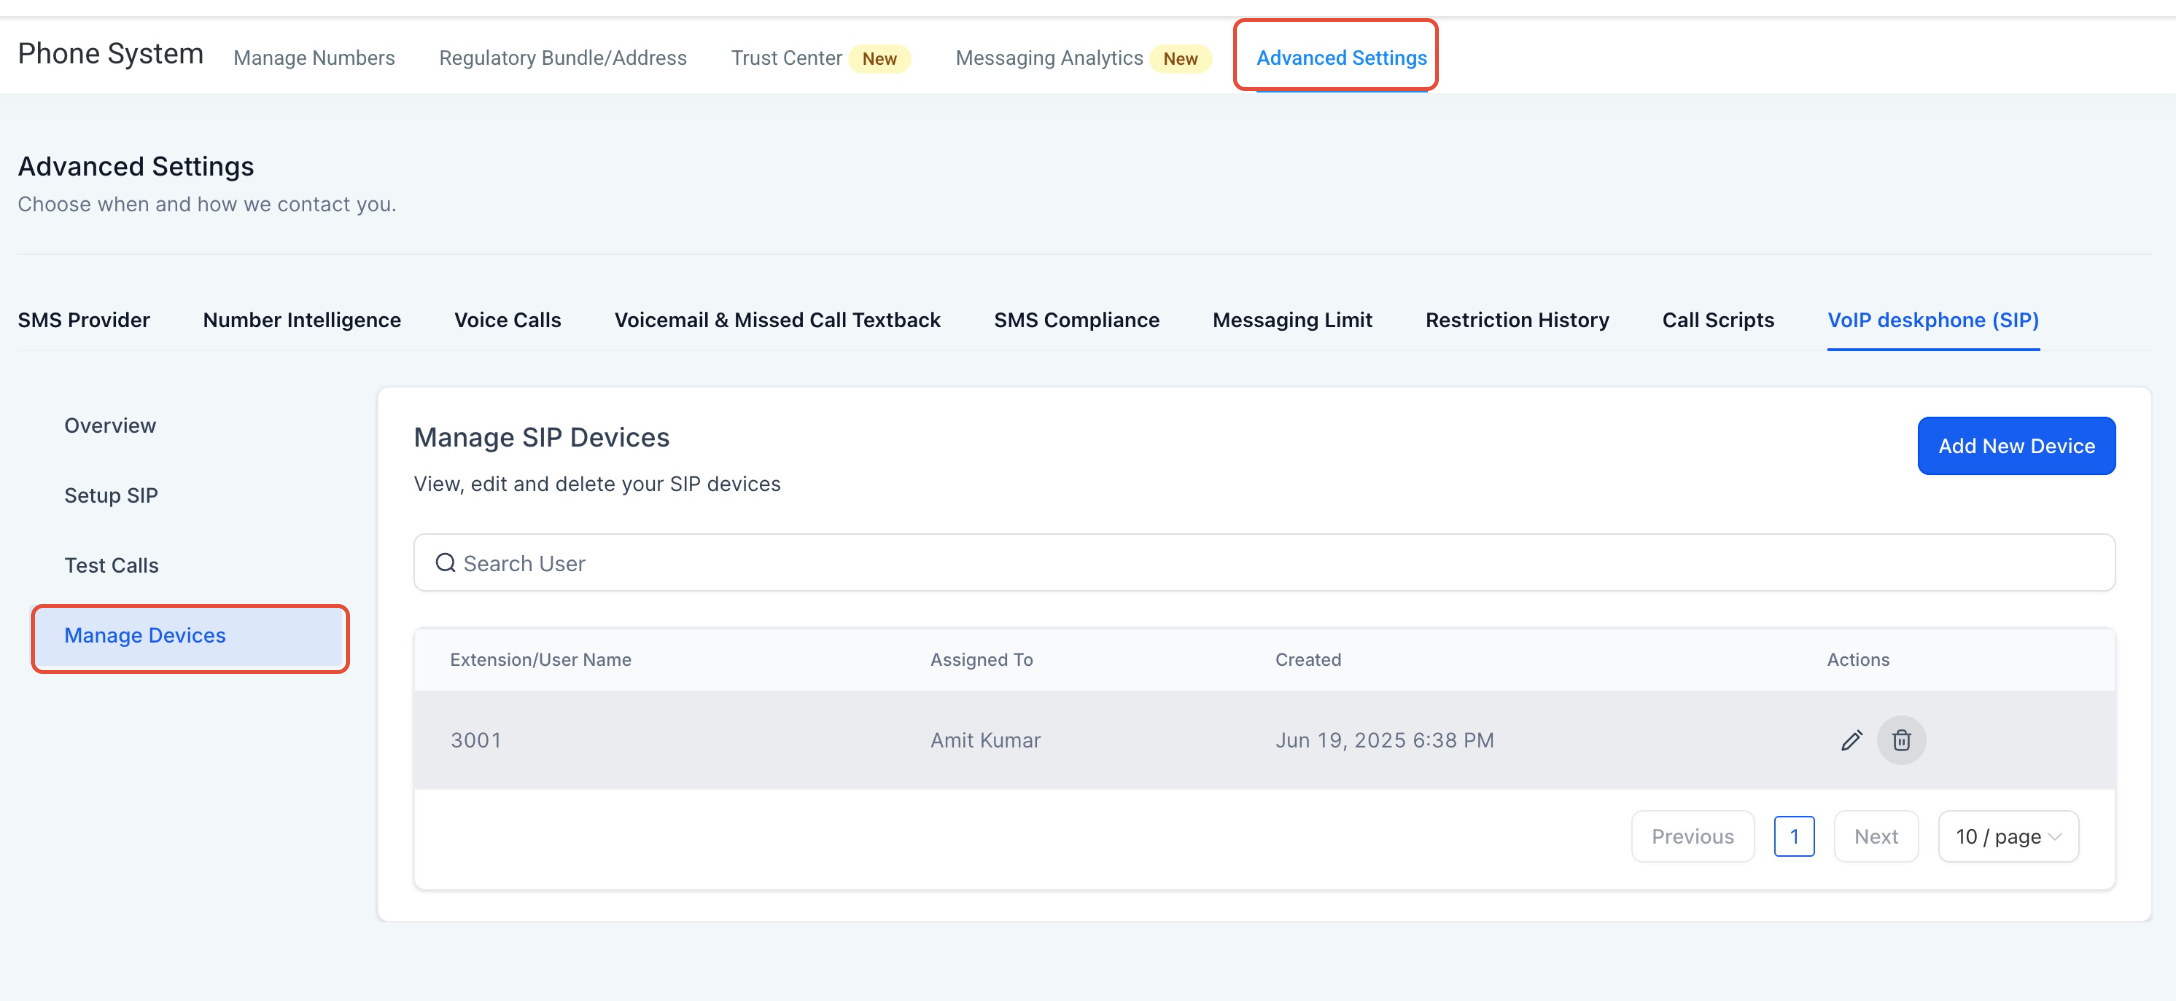Switch to the Number Intelligence tab
The height and width of the screenshot is (1001, 2176).
point(302,320)
